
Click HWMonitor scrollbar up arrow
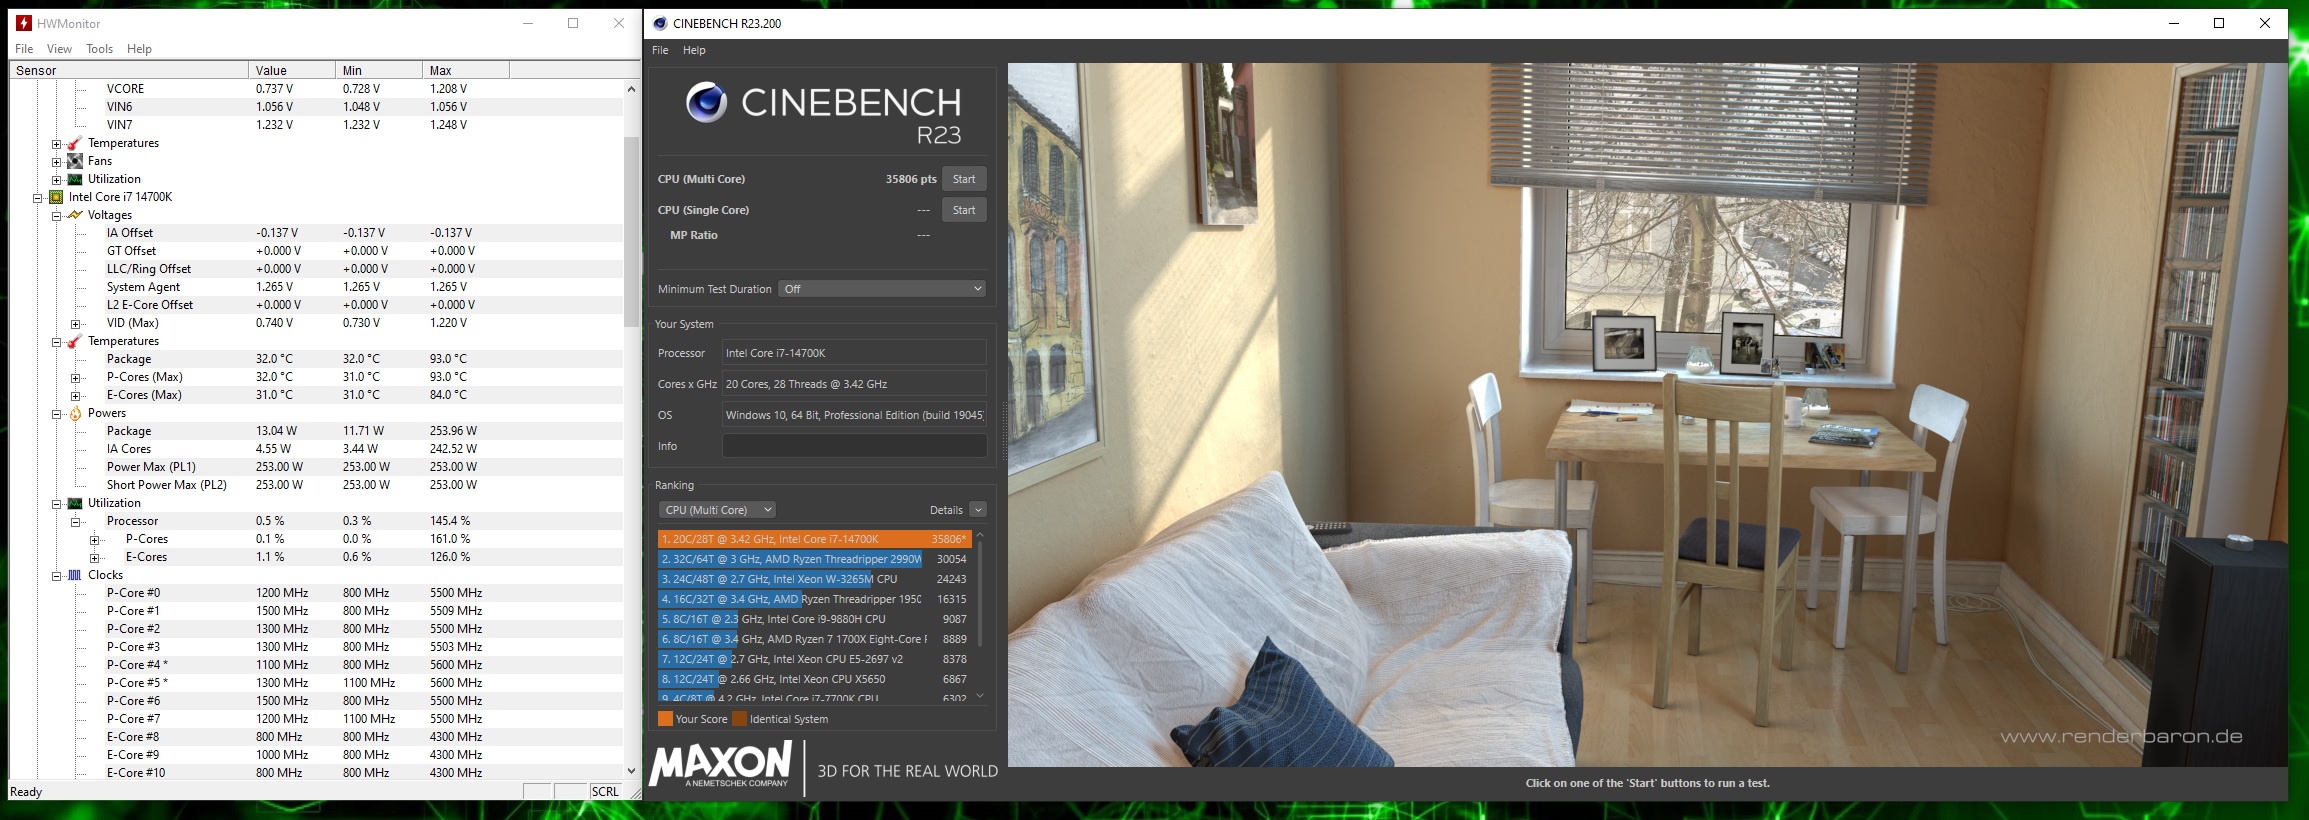pyautogui.click(x=631, y=89)
